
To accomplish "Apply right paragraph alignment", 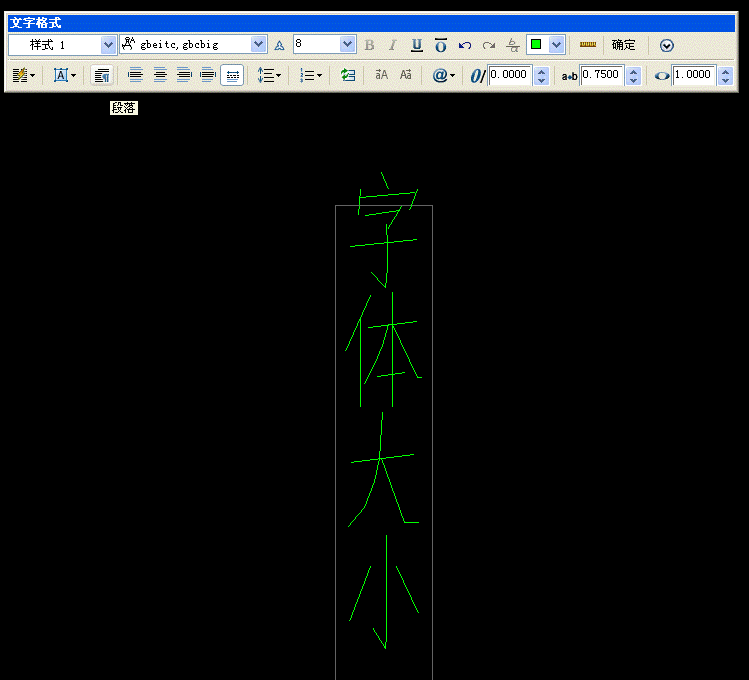I will 184,75.
